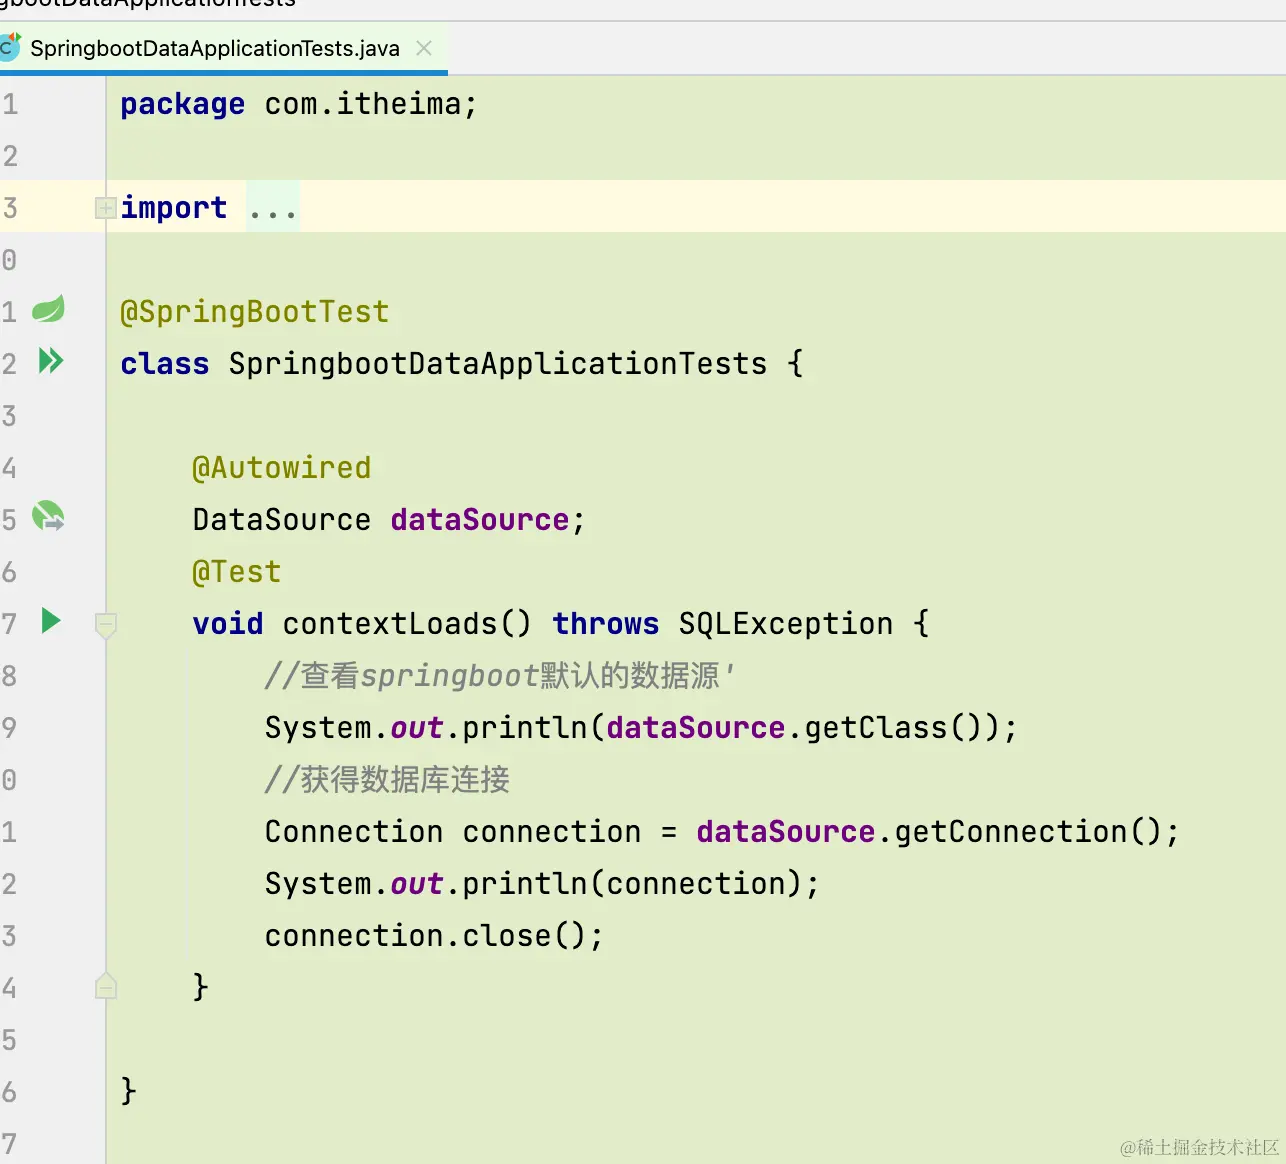1286x1164 pixels.
Task: Click the package keyword
Action: pos(183,105)
